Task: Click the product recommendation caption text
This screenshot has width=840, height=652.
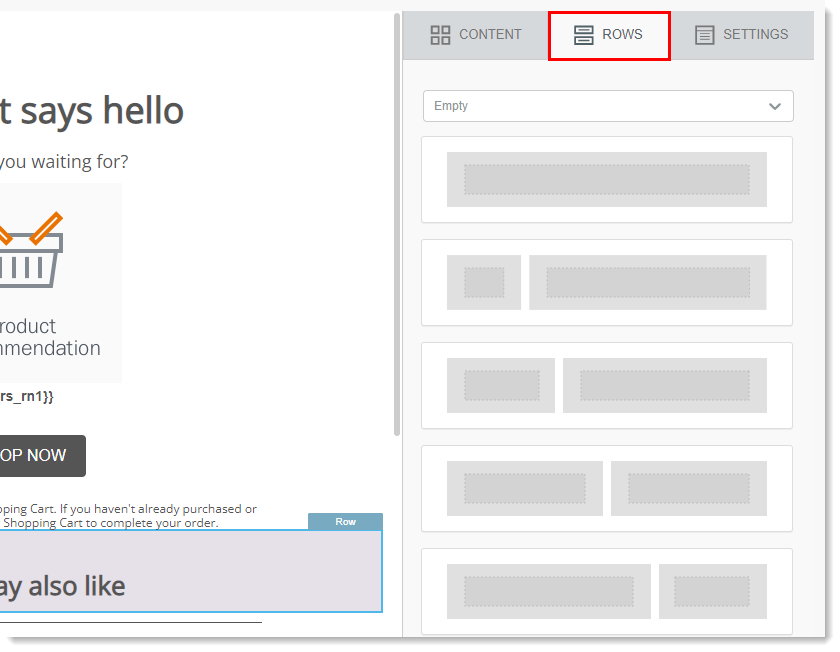Action: point(50,337)
